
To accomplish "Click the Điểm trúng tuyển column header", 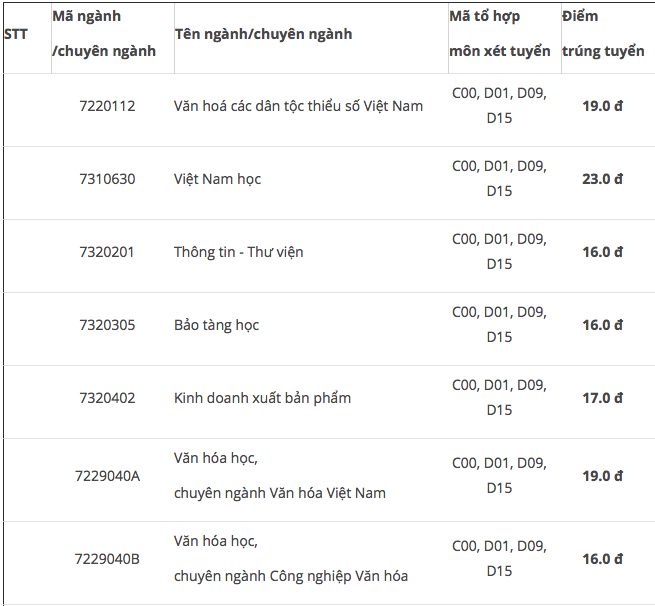I will pyautogui.click(x=602, y=34).
